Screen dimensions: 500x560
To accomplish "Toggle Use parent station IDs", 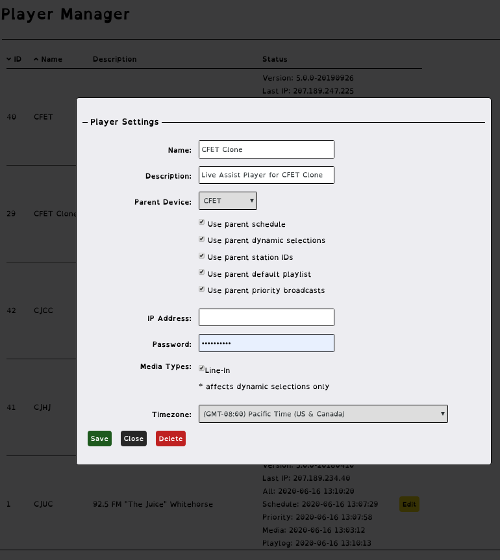I will 202,256.
